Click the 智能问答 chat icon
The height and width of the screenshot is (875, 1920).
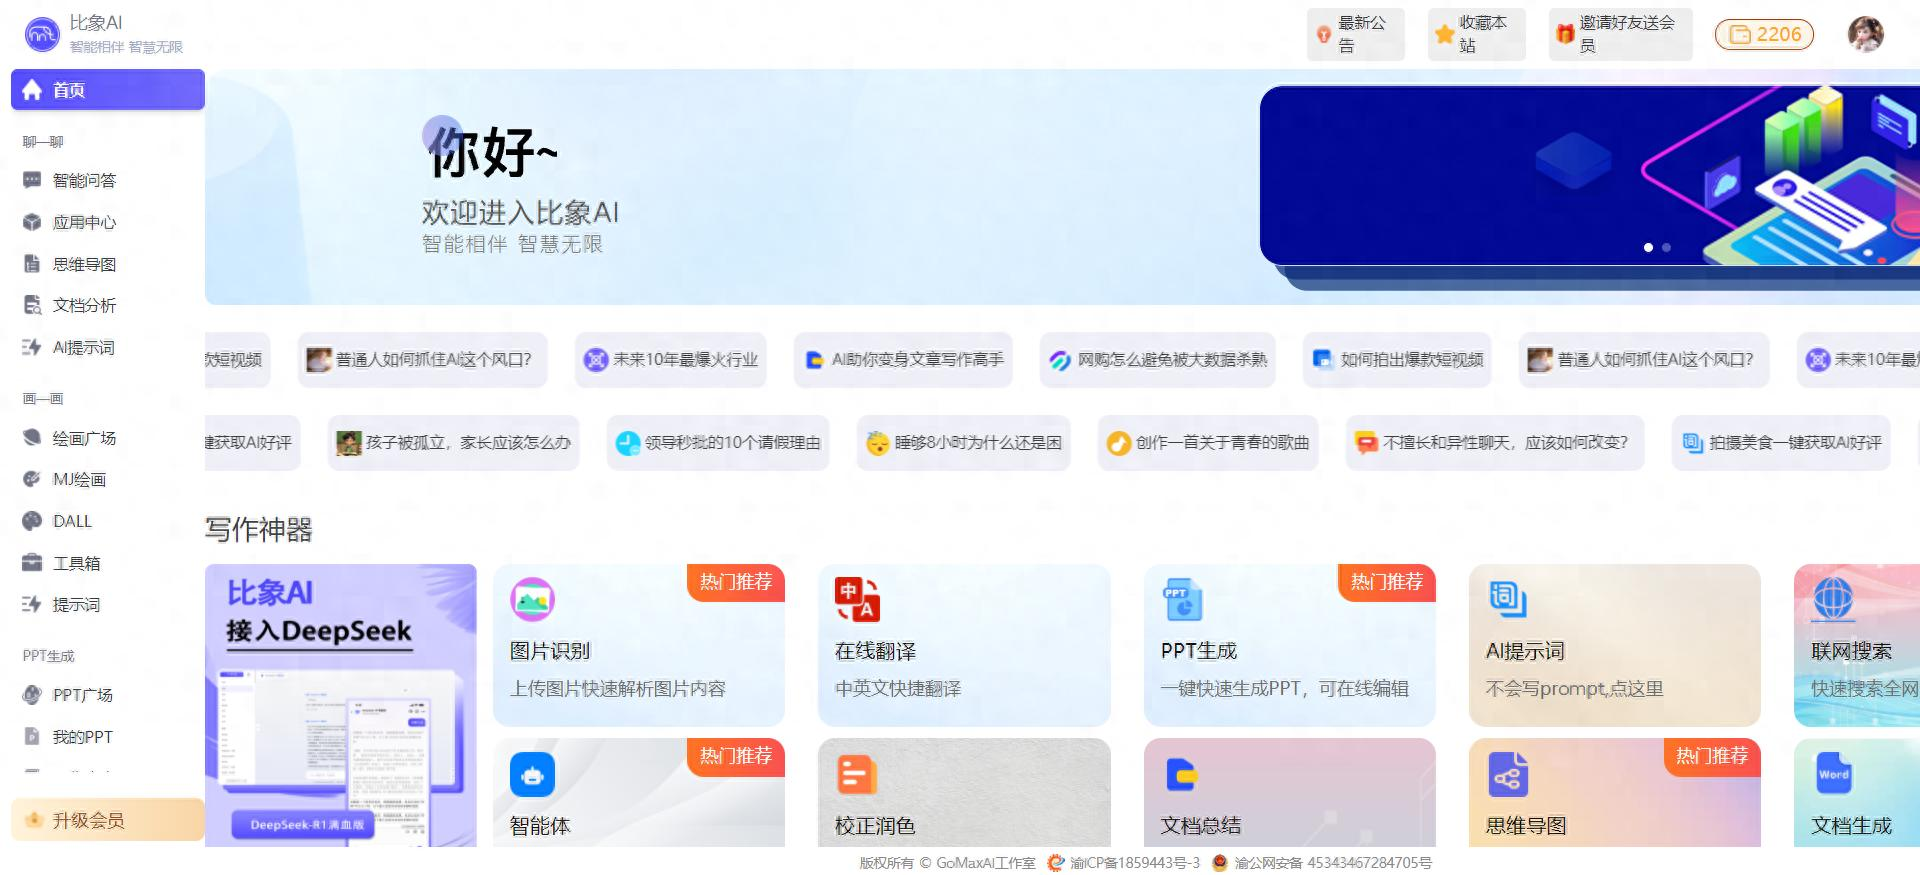32,180
